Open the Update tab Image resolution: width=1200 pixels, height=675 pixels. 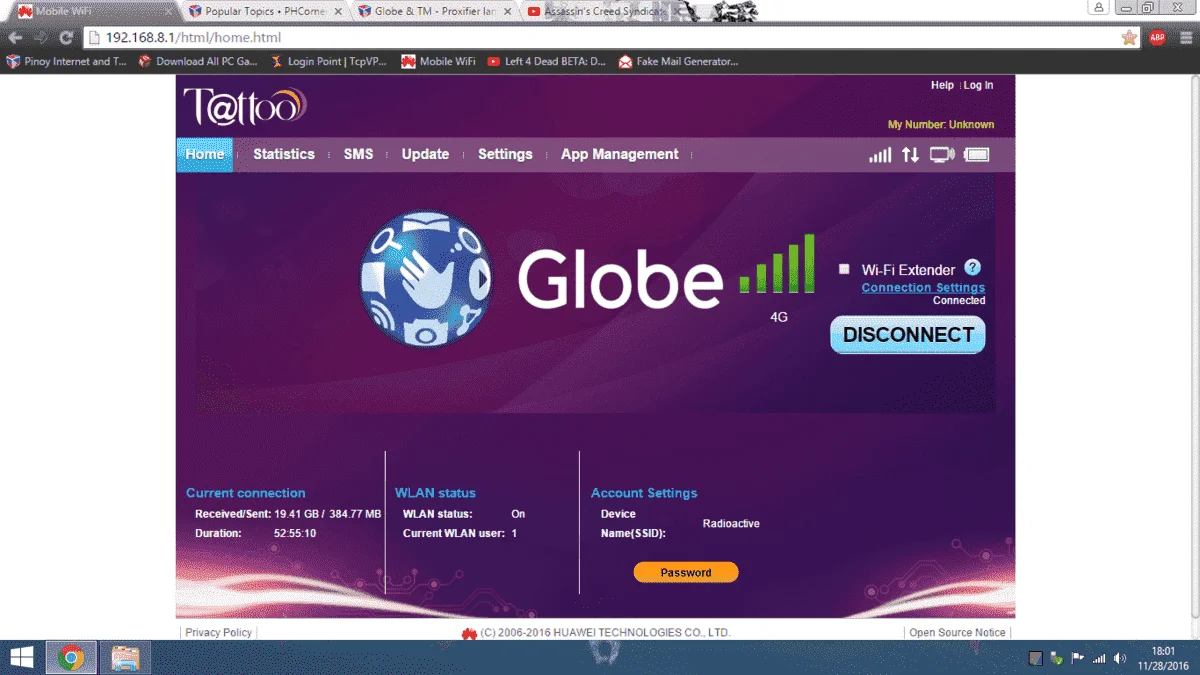click(425, 155)
